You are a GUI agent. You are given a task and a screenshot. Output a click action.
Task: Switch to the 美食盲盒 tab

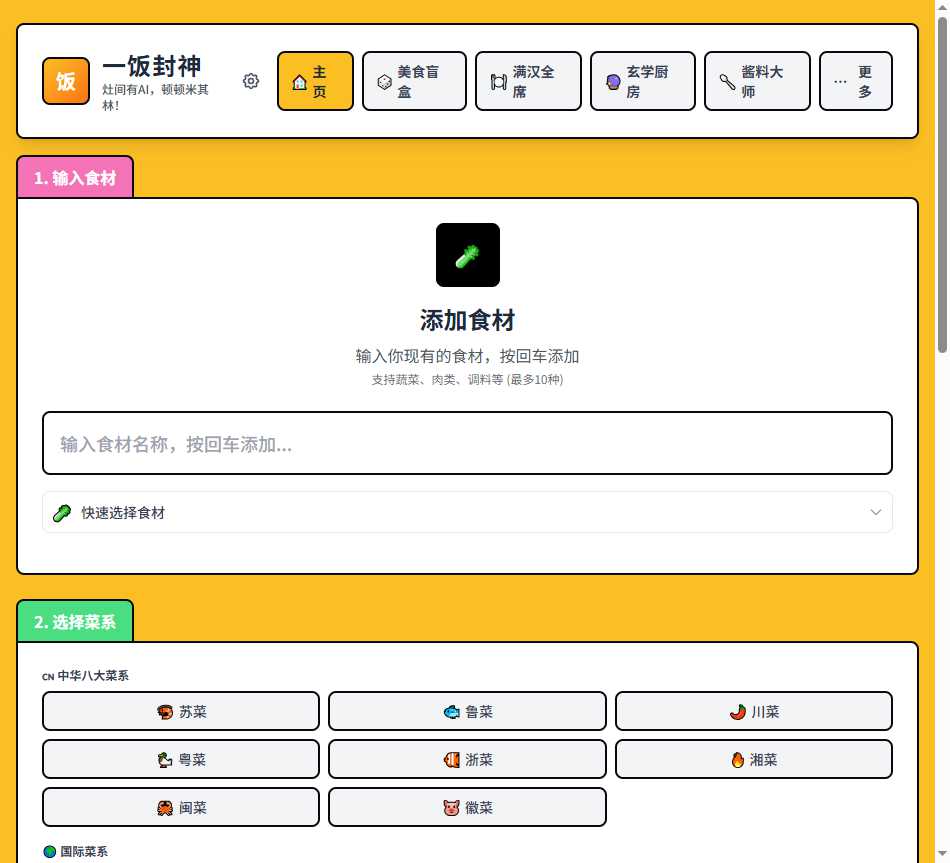[x=414, y=81]
